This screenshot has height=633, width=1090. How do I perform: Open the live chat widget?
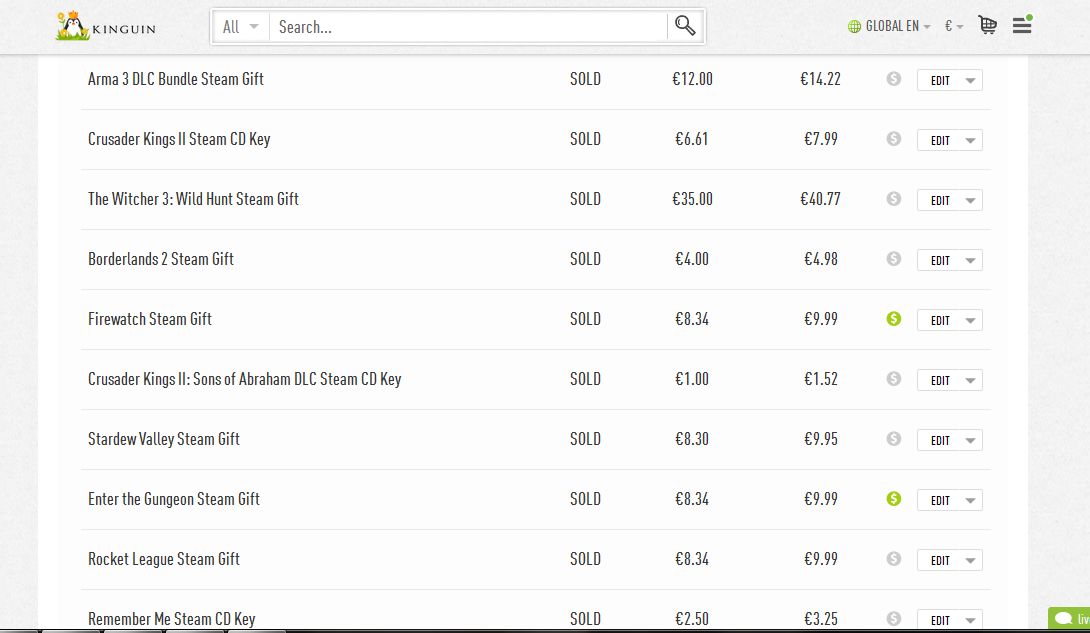pyautogui.click(x=1069, y=618)
